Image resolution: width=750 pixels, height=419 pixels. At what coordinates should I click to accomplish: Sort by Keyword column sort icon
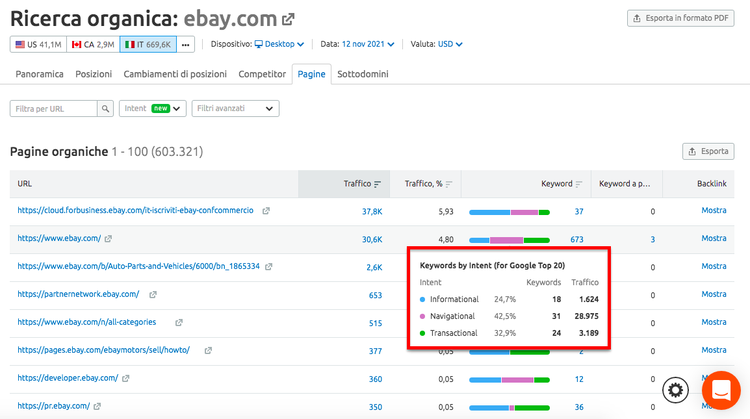579,184
